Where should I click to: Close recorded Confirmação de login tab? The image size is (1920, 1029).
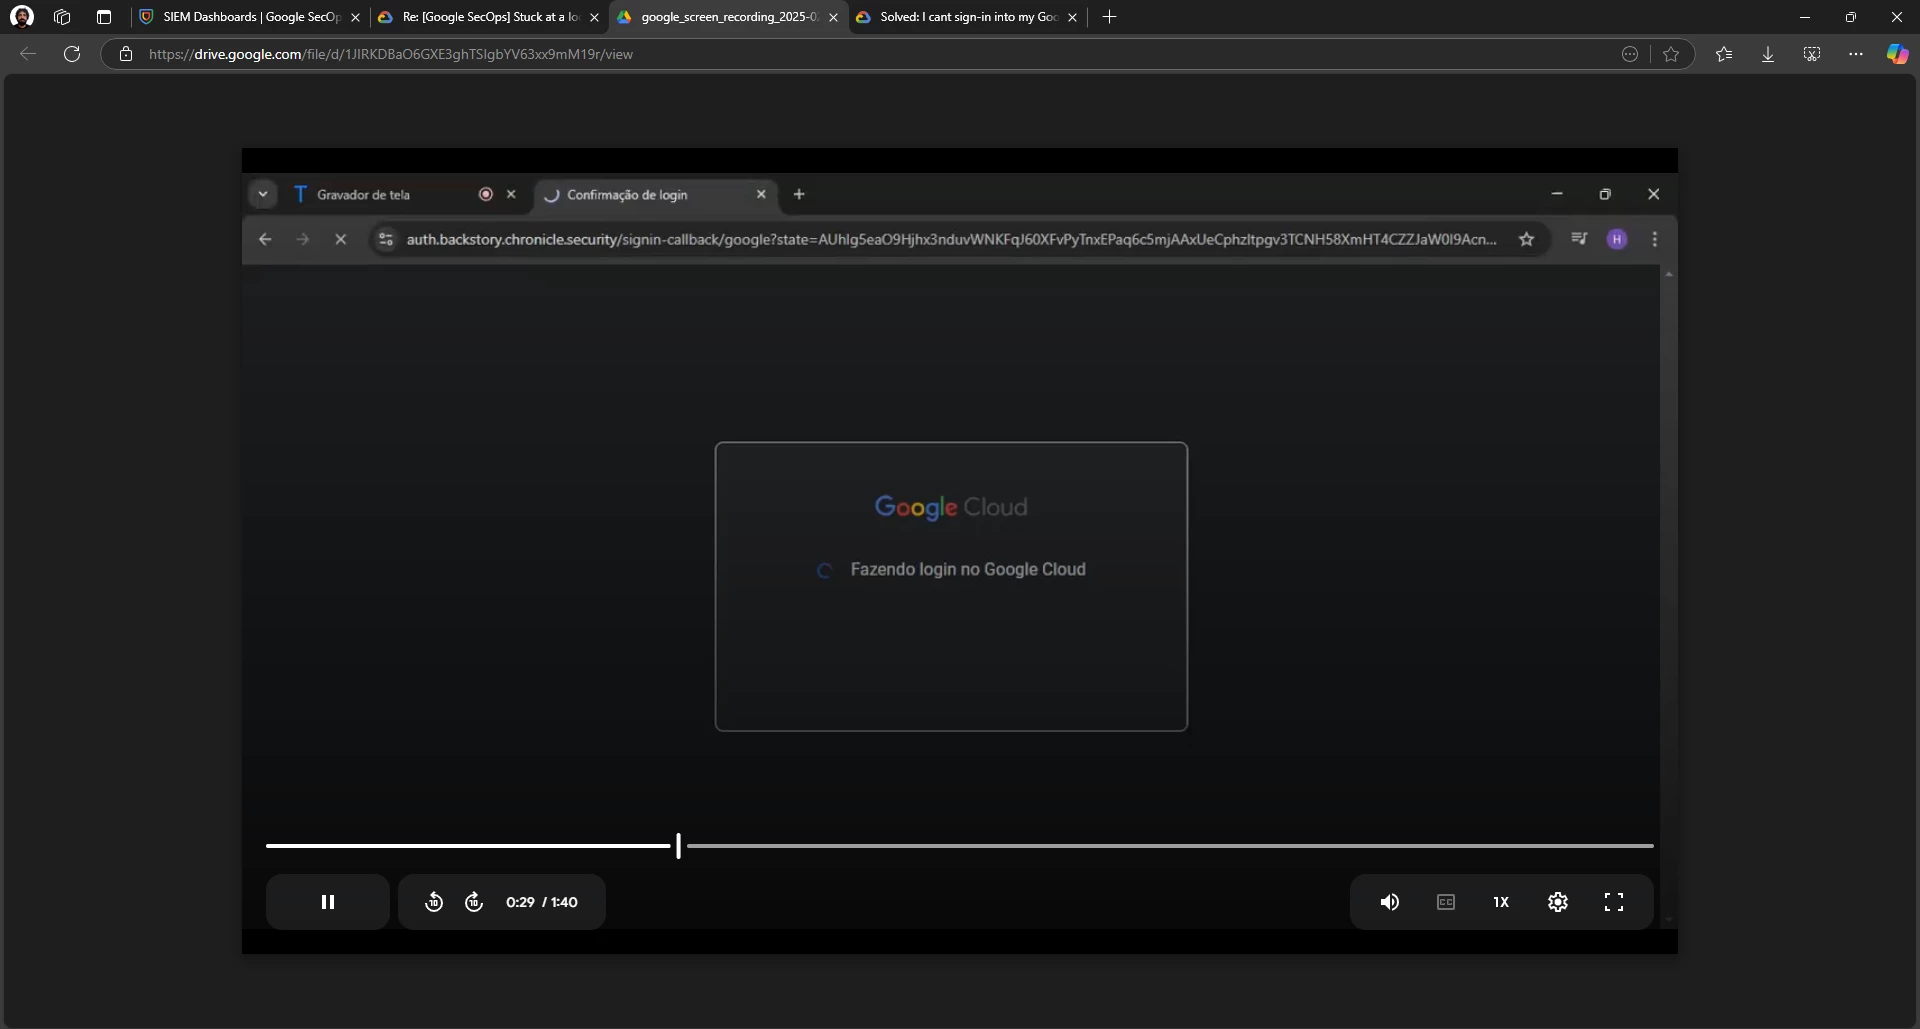[x=761, y=194]
